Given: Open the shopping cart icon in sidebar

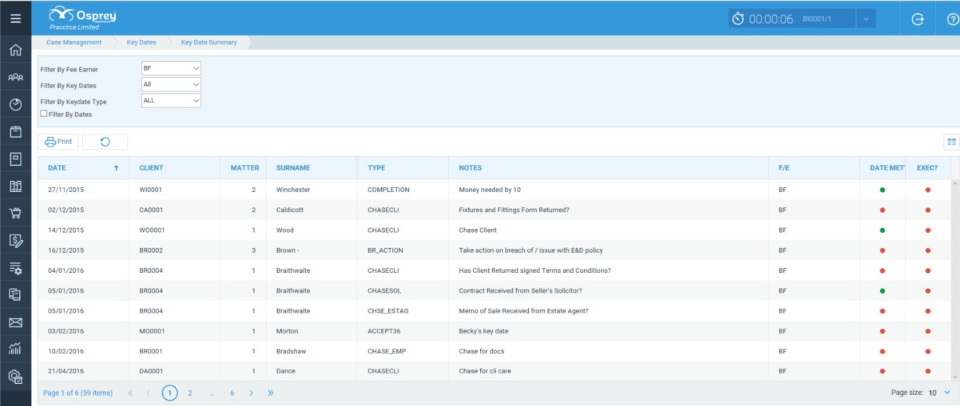Looking at the screenshot, I should pos(15,213).
